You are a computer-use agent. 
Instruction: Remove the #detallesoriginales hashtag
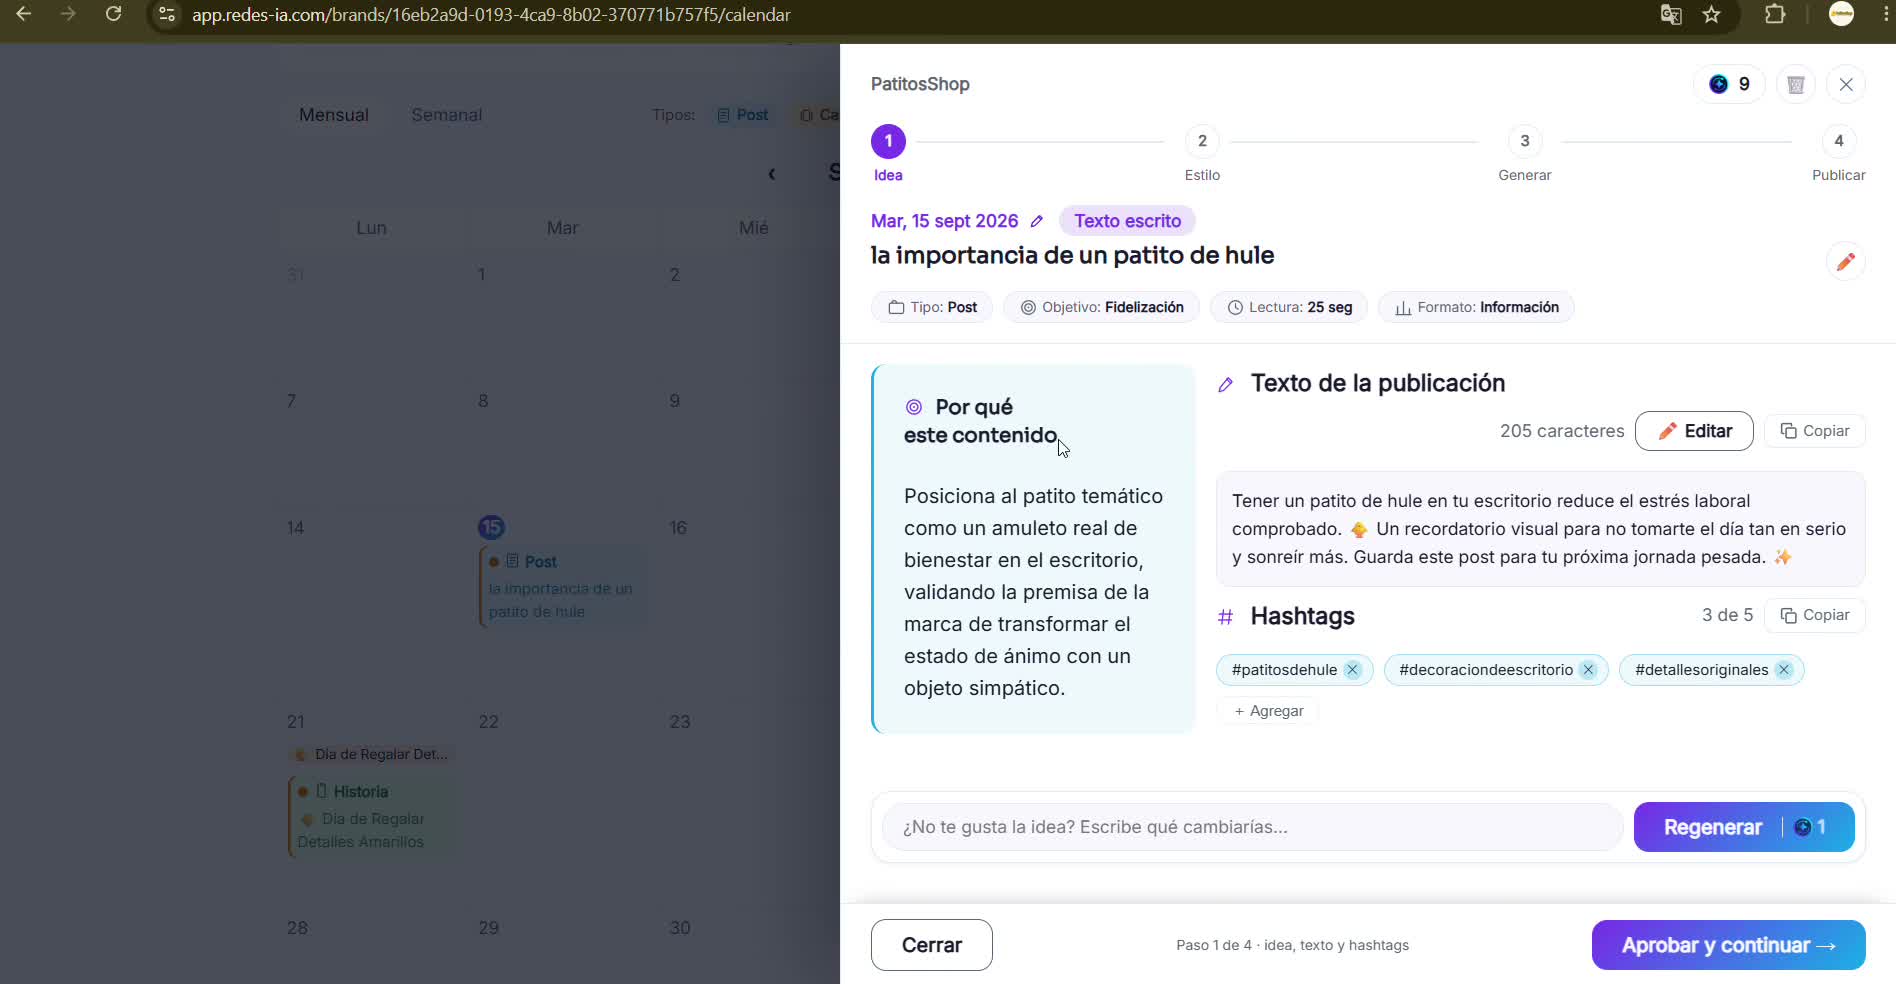click(x=1784, y=670)
